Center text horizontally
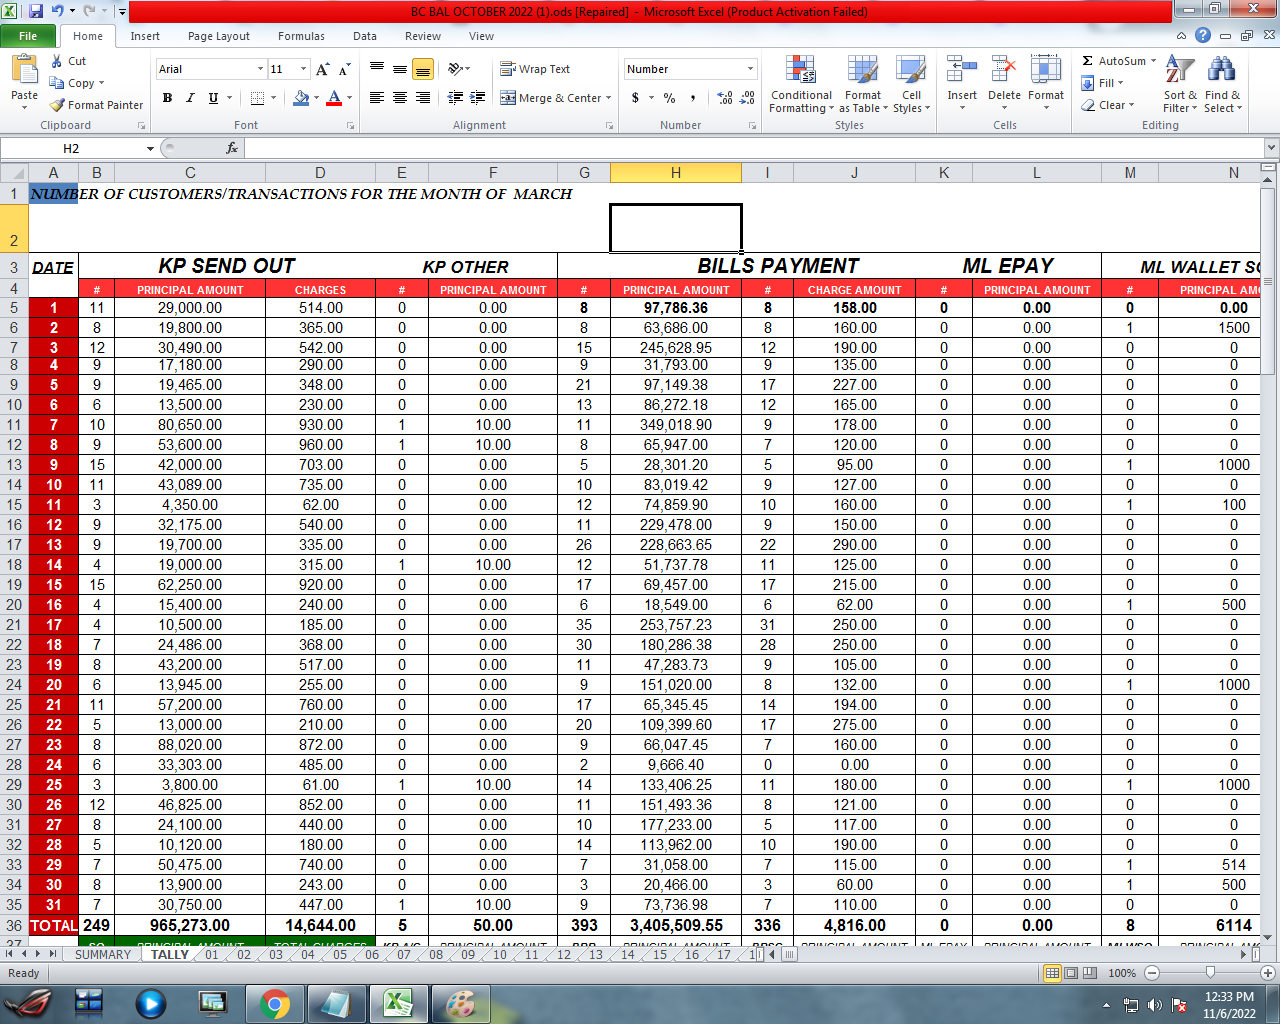 [400, 97]
